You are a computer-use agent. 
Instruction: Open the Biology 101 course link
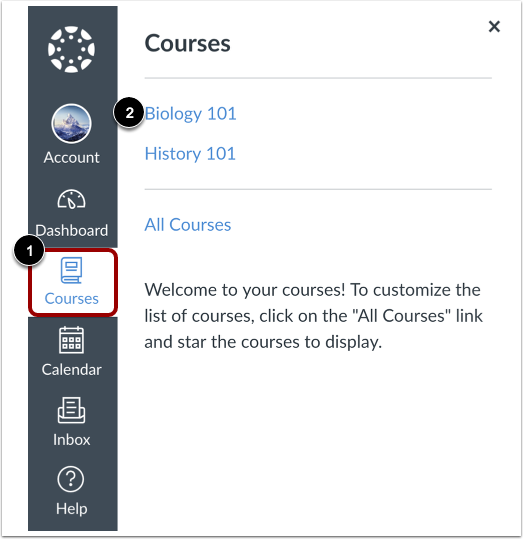point(190,114)
